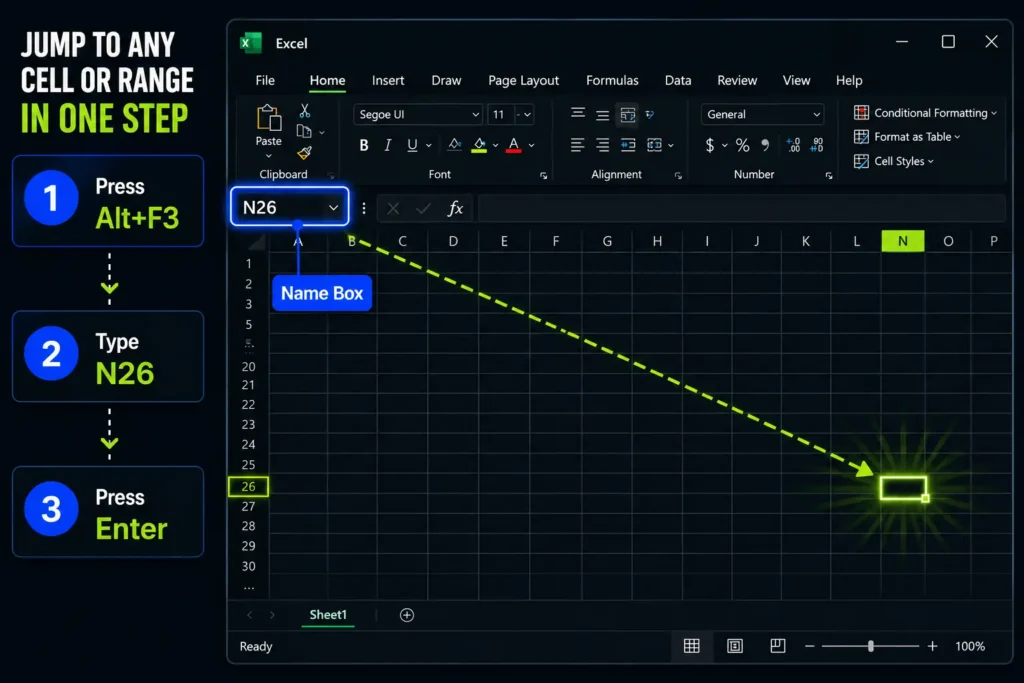Toggle Wrap Text in Alignment group

click(628, 115)
